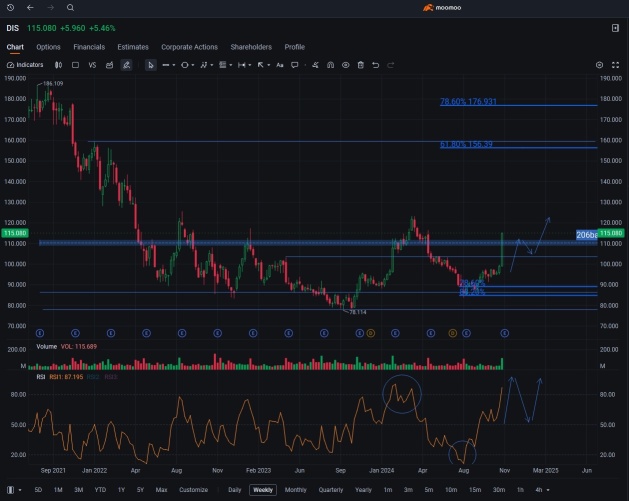Open the Shareholders tab
This screenshot has height=501, width=629.
click(251, 47)
